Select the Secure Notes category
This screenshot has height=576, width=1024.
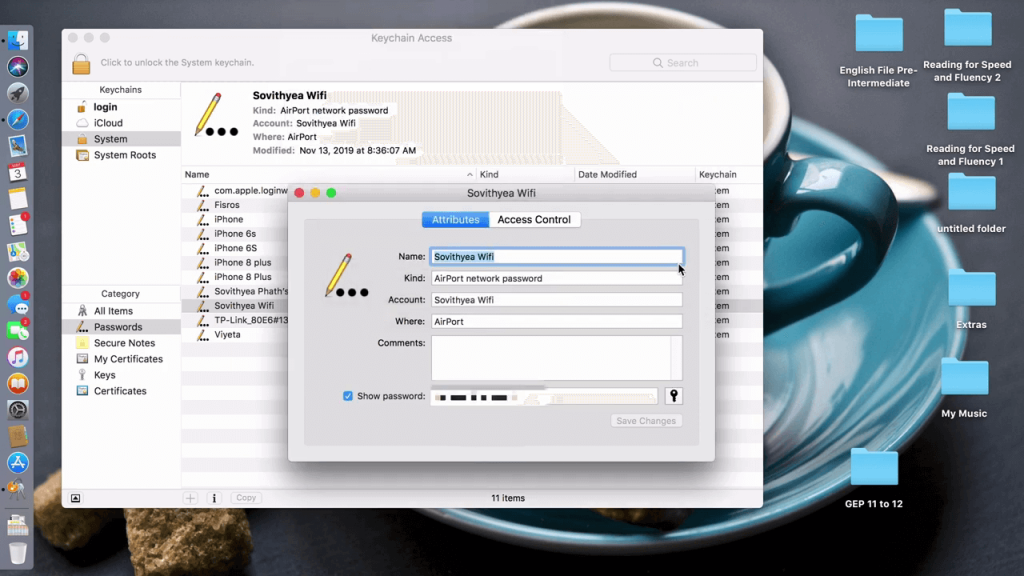point(121,343)
